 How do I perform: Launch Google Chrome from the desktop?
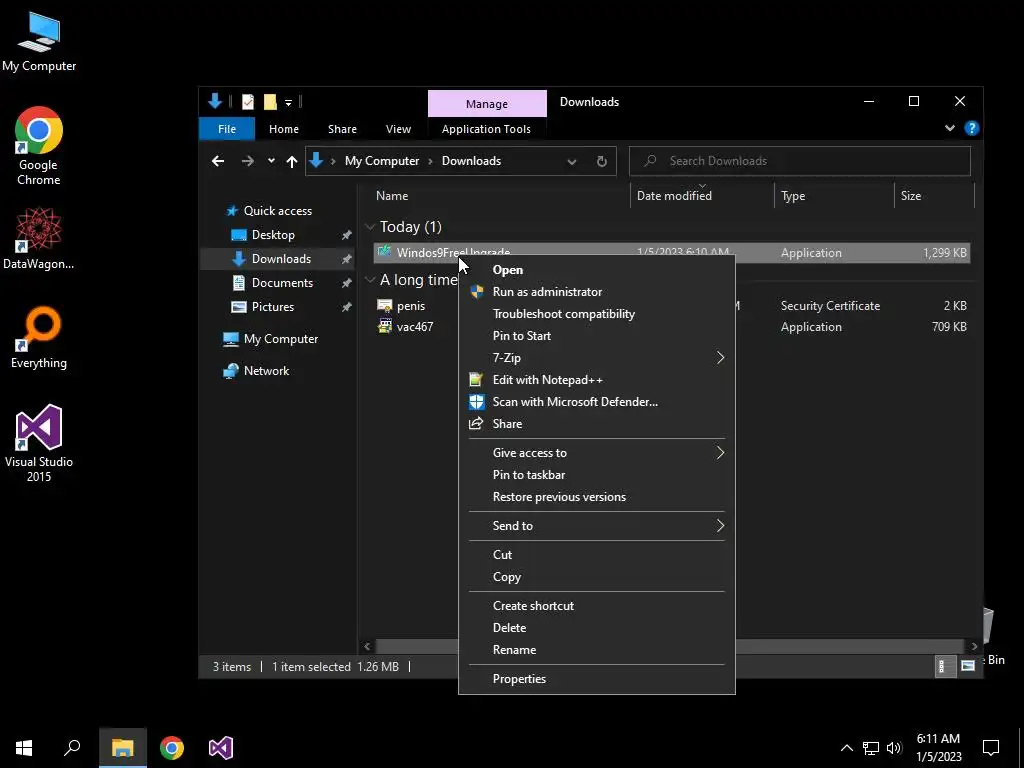click(x=39, y=146)
